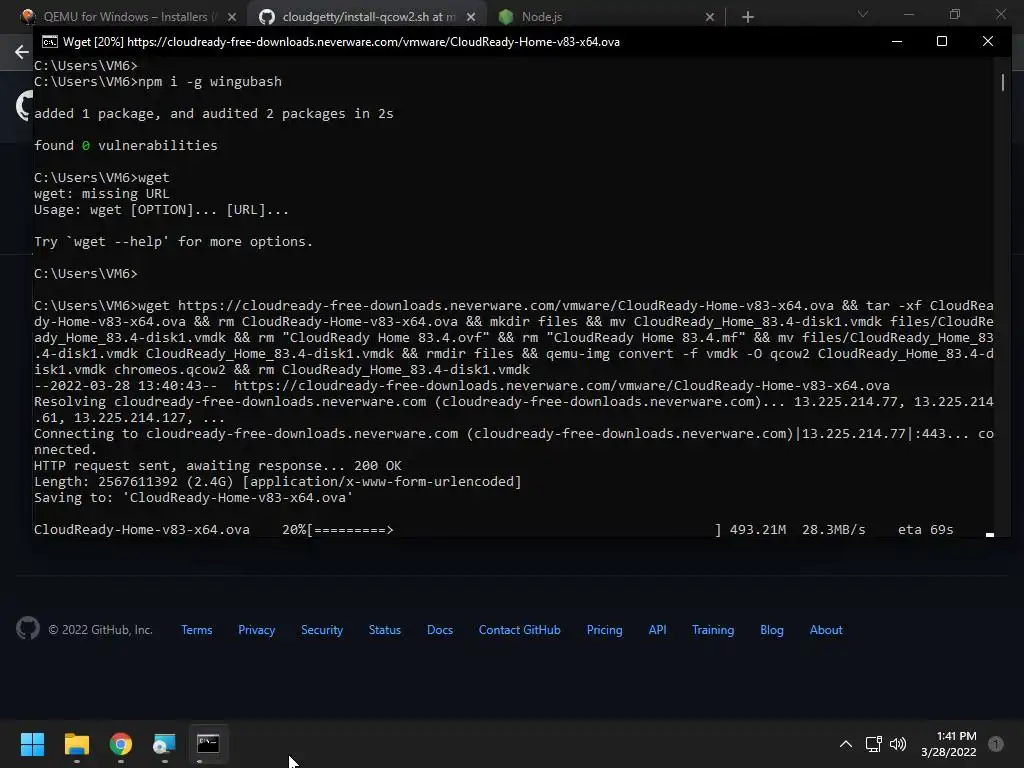1024x768 pixels.
Task: Open the About footer link
Action: coord(826,630)
